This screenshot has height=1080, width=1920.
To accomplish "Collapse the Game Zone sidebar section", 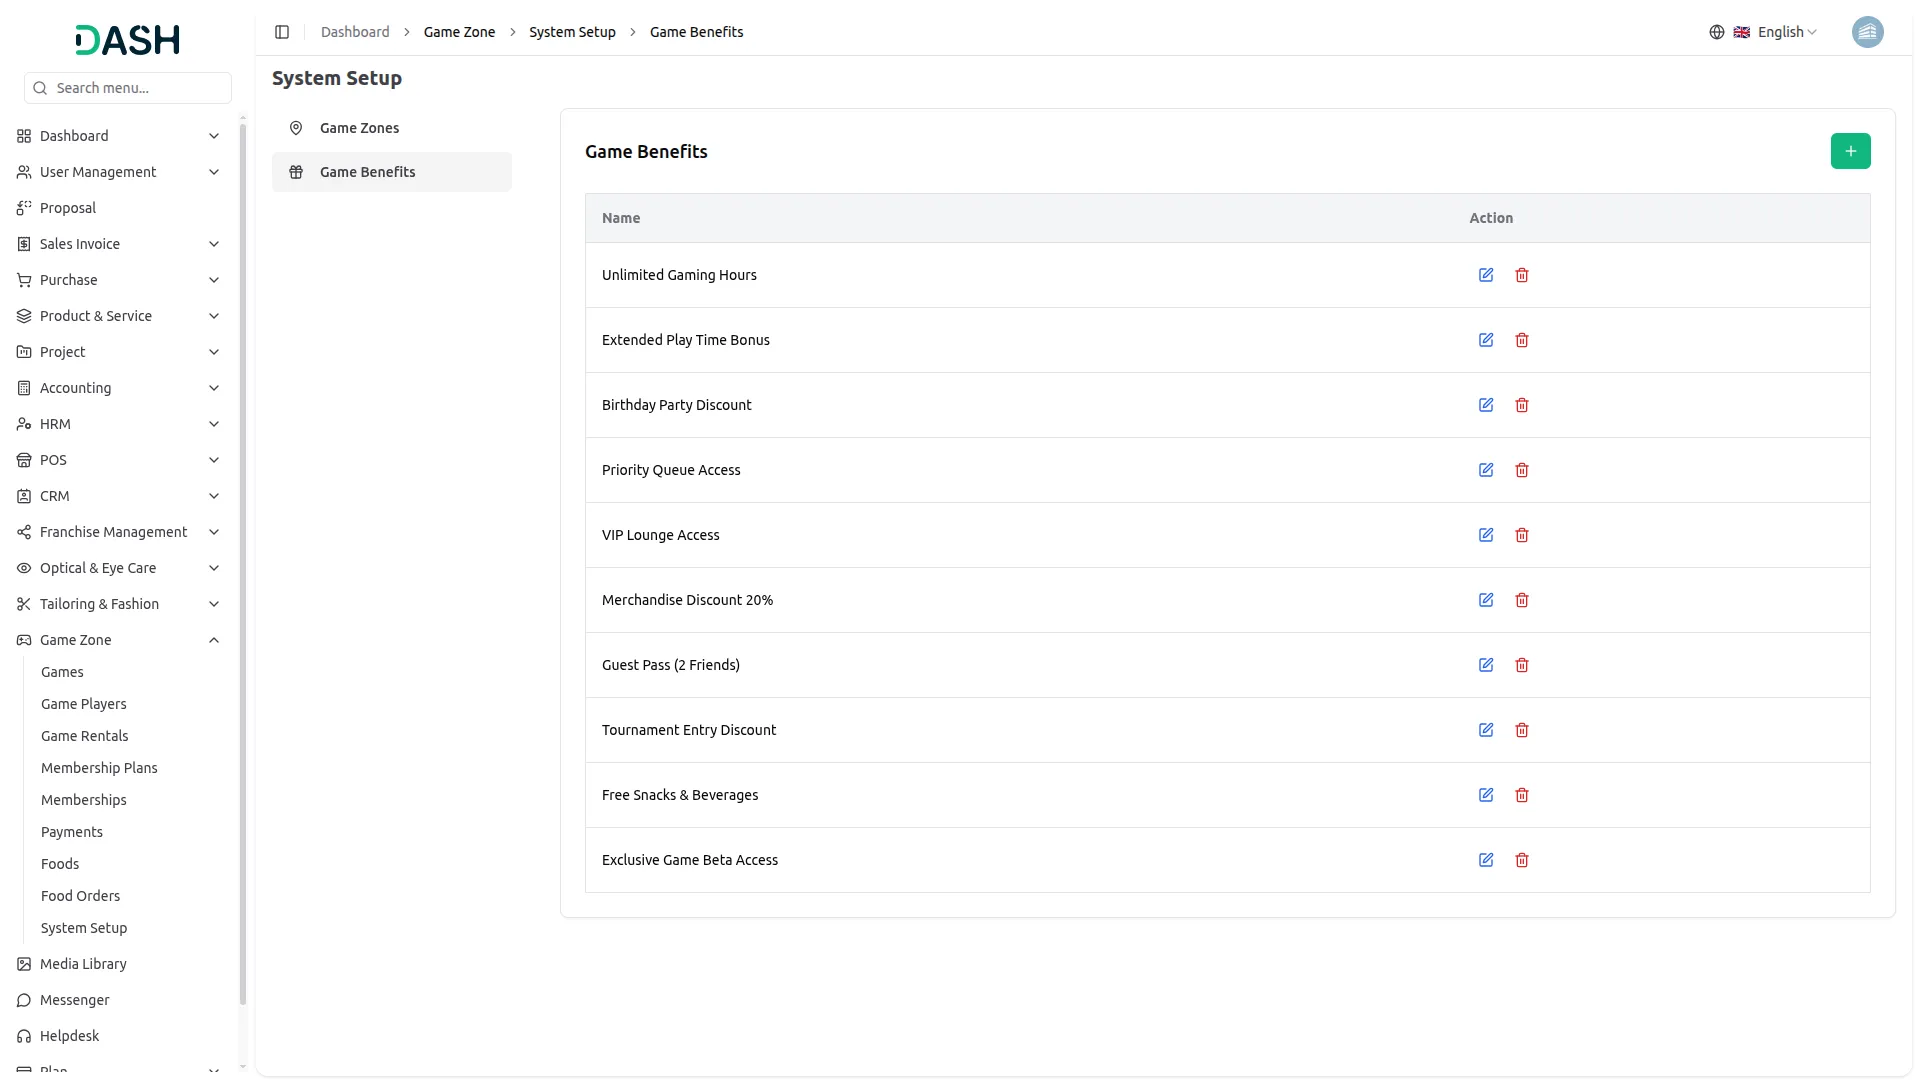I will coord(214,640).
